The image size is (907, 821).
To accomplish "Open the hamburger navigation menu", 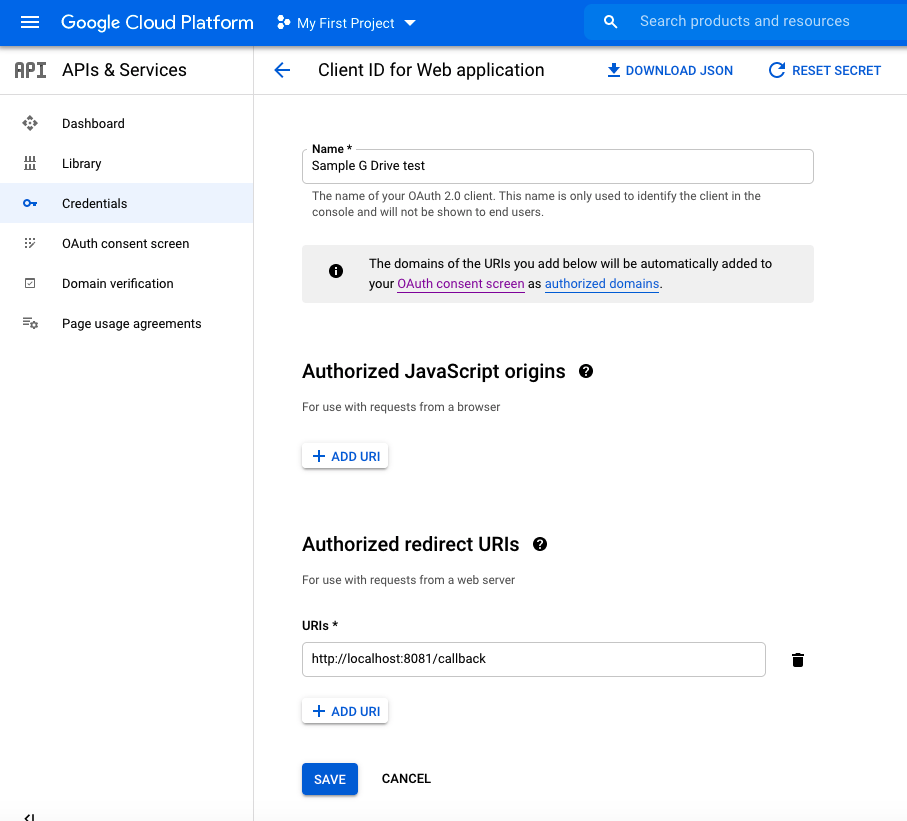I will [30, 23].
